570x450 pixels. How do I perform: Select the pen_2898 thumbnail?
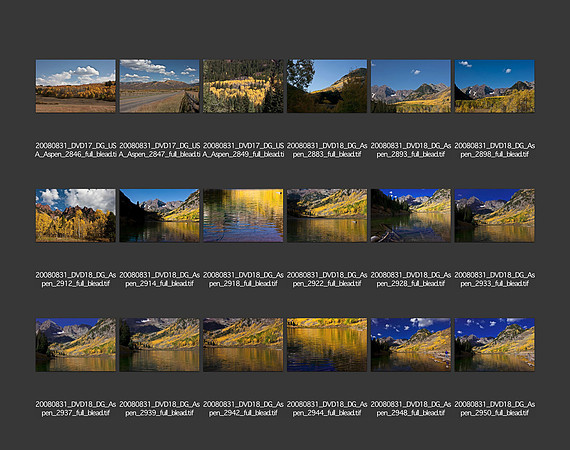(x=495, y=86)
